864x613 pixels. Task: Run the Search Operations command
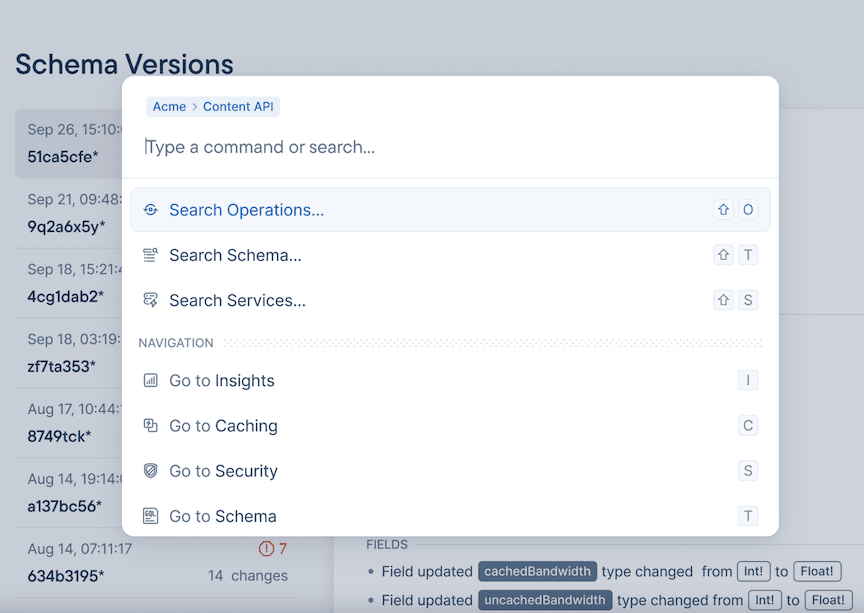(x=245, y=210)
